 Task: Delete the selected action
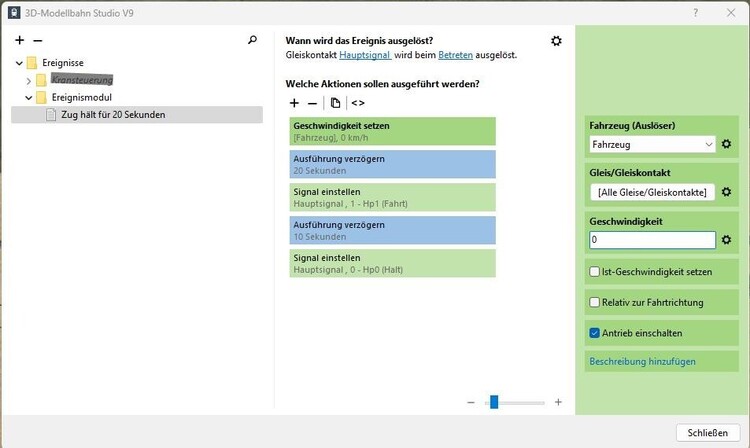[312, 103]
